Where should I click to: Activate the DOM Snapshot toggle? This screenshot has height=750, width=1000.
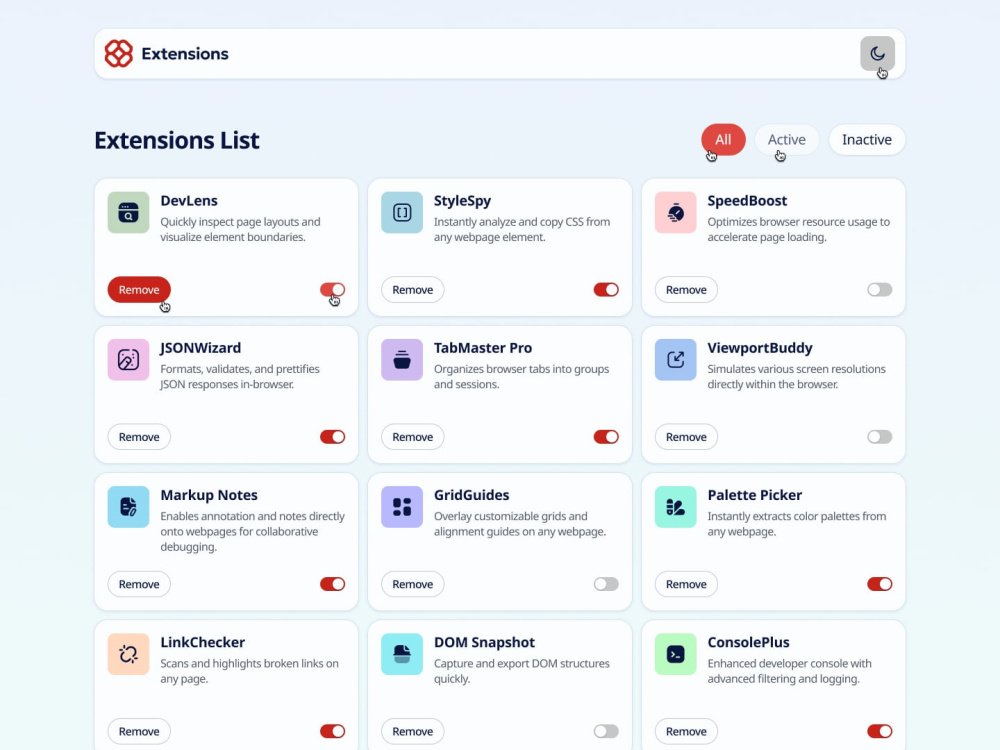[606, 732]
